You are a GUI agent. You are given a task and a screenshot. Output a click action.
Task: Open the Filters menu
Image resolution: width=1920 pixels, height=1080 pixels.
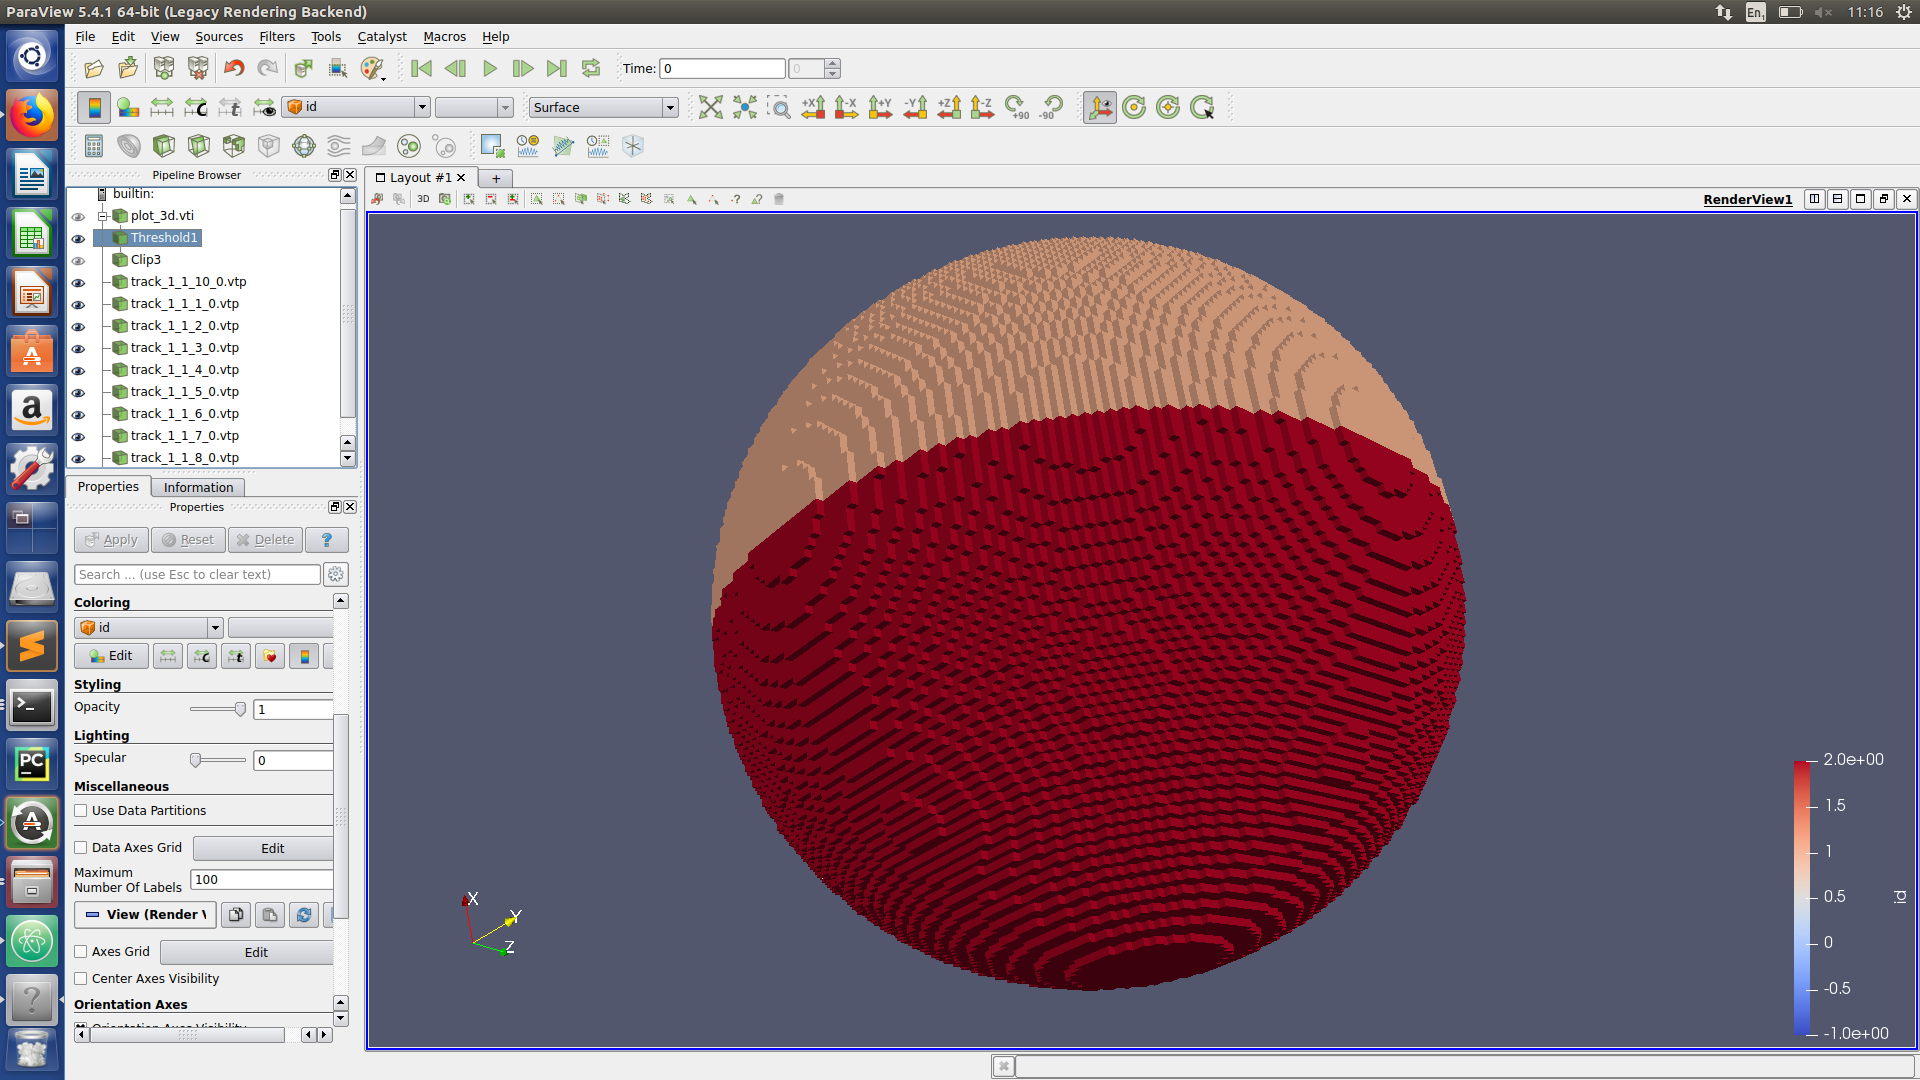(x=276, y=37)
